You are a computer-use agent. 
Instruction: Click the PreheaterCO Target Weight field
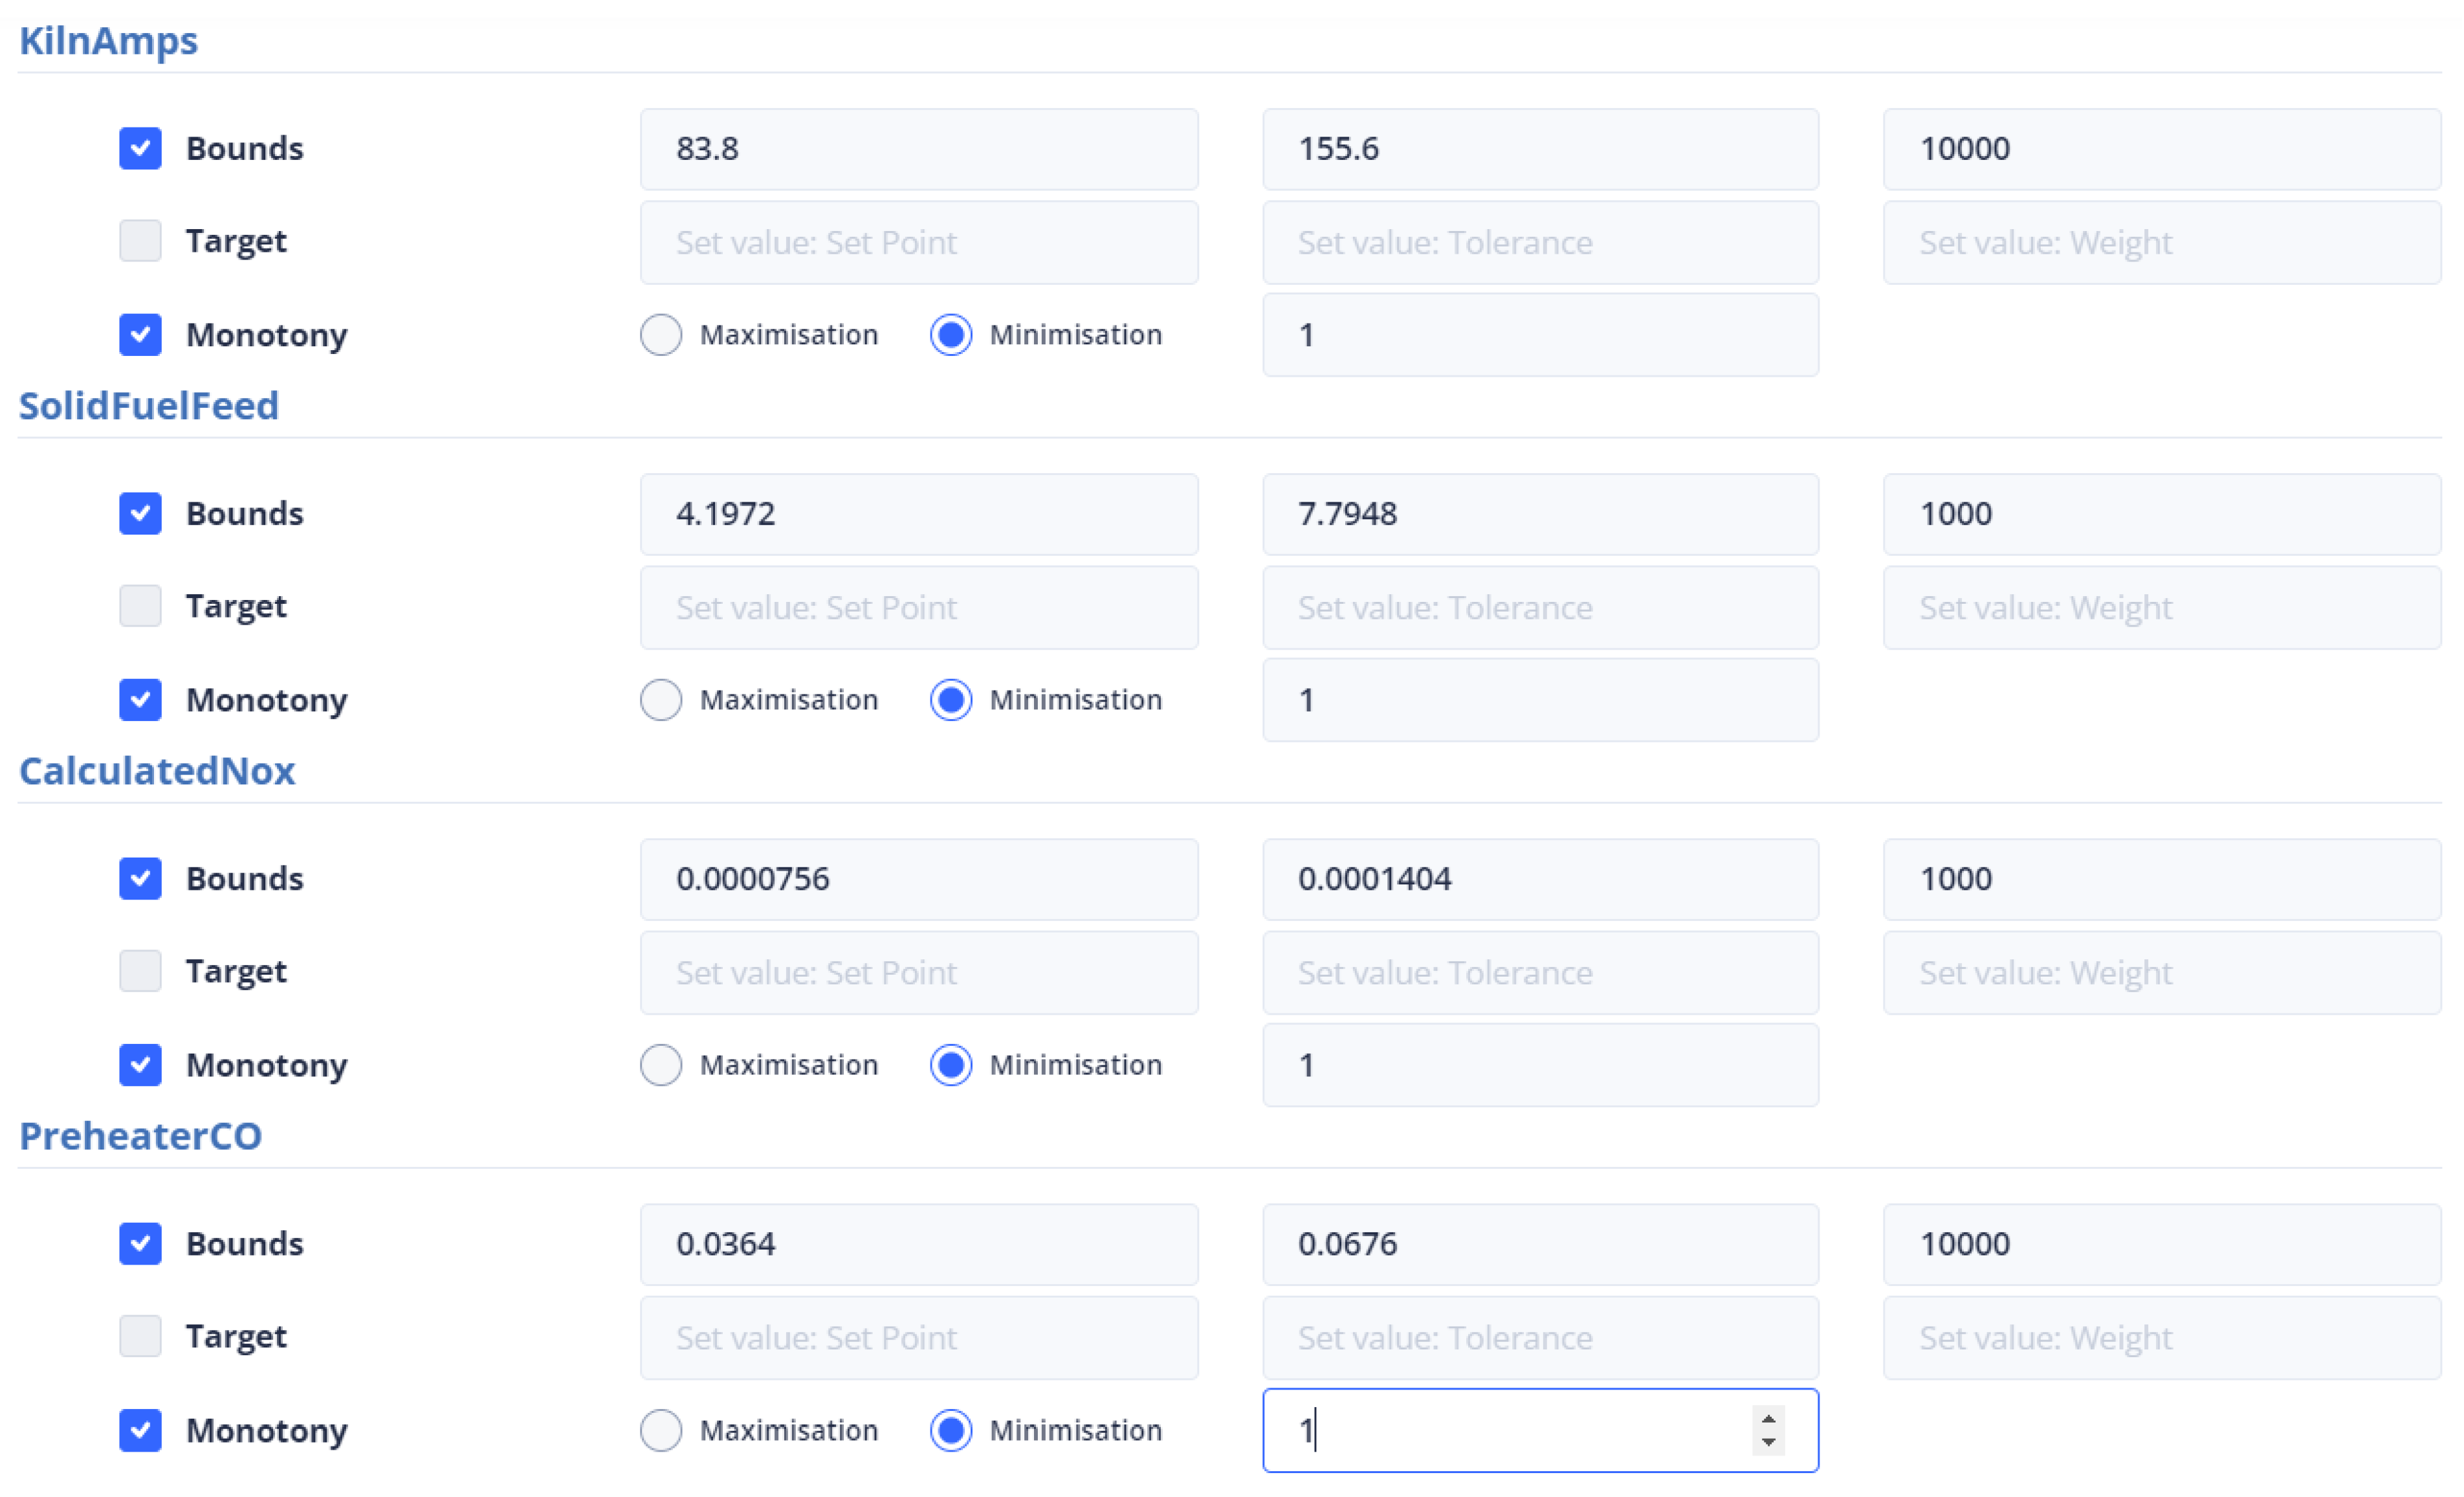pyautogui.click(x=2160, y=1337)
